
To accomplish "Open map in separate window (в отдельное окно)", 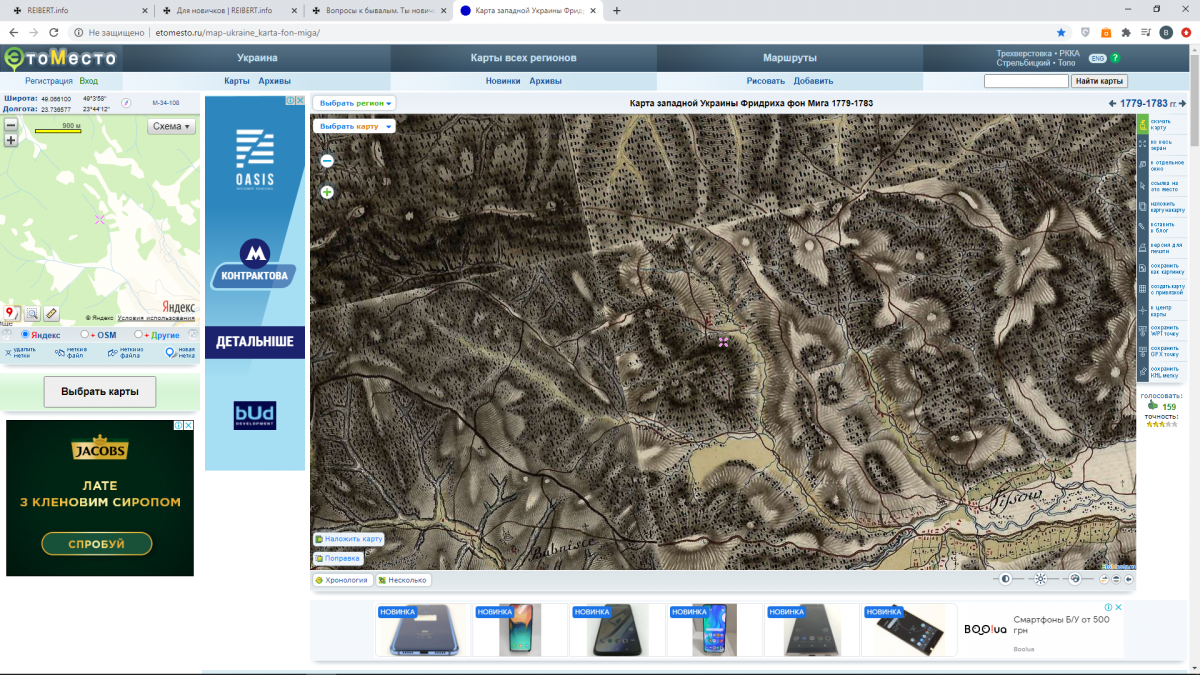I will 1143,165.
